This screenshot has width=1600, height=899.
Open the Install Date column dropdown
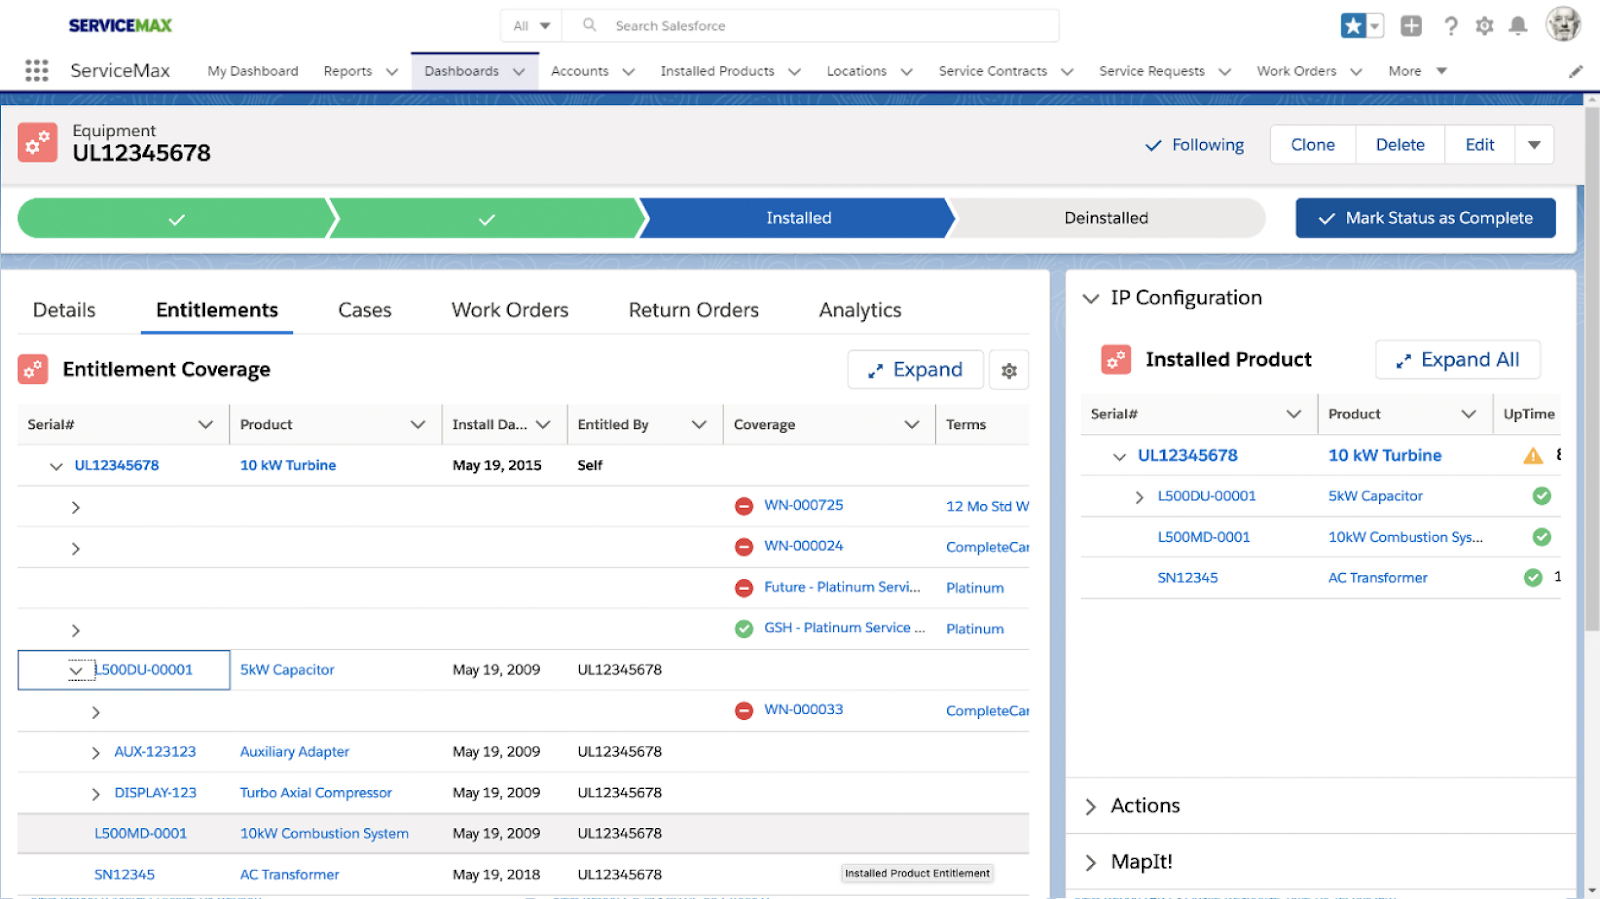pyautogui.click(x=543, y=425)
